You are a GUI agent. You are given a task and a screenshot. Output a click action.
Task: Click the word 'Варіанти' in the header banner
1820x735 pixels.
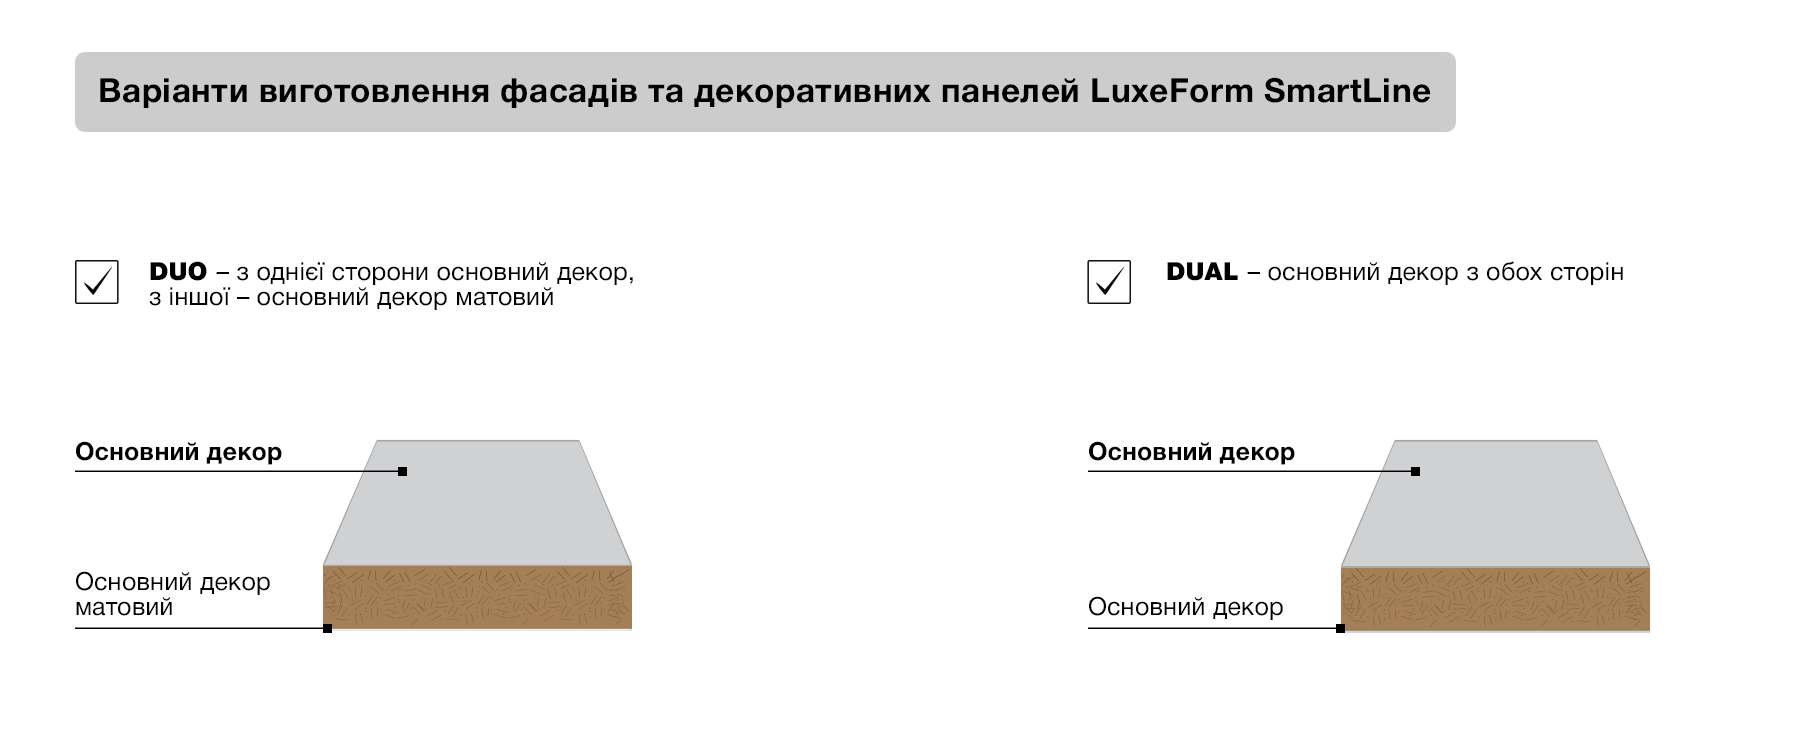tap(173, 91)
